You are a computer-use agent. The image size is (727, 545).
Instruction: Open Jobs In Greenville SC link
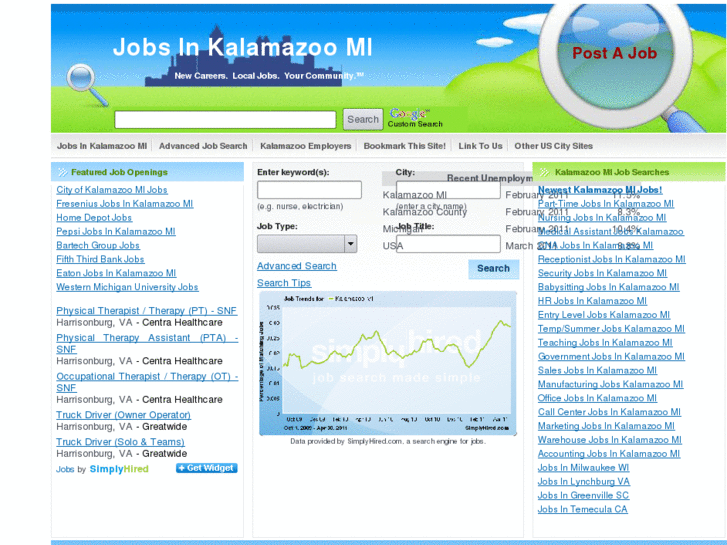(x=583, y=496)
